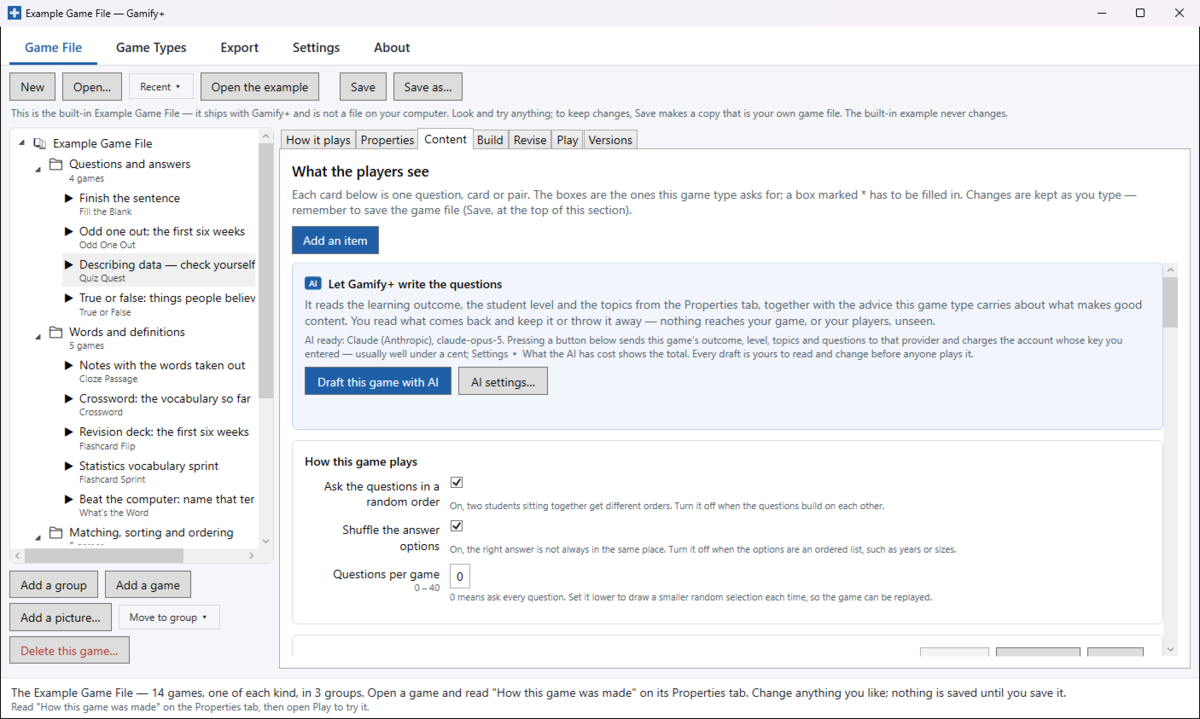Open the Properties tab

click(387, 140)
